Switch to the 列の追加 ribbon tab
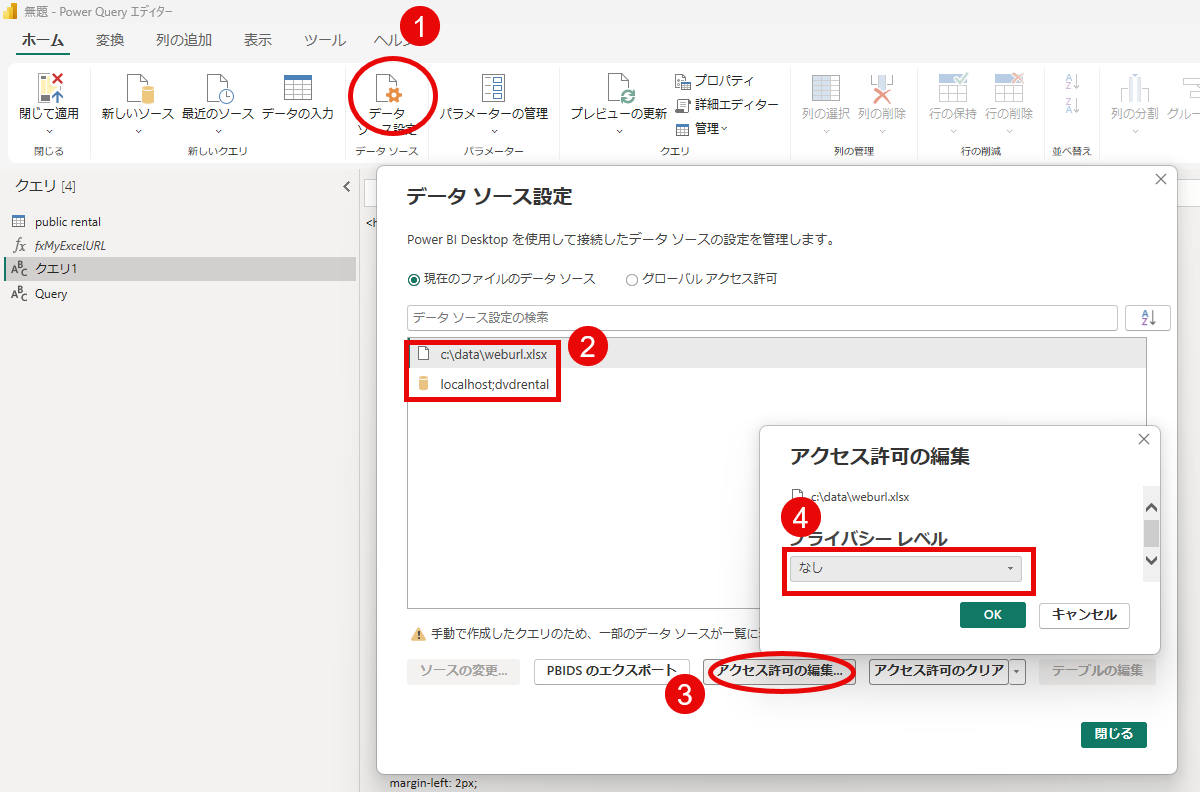 coord(184,40)
